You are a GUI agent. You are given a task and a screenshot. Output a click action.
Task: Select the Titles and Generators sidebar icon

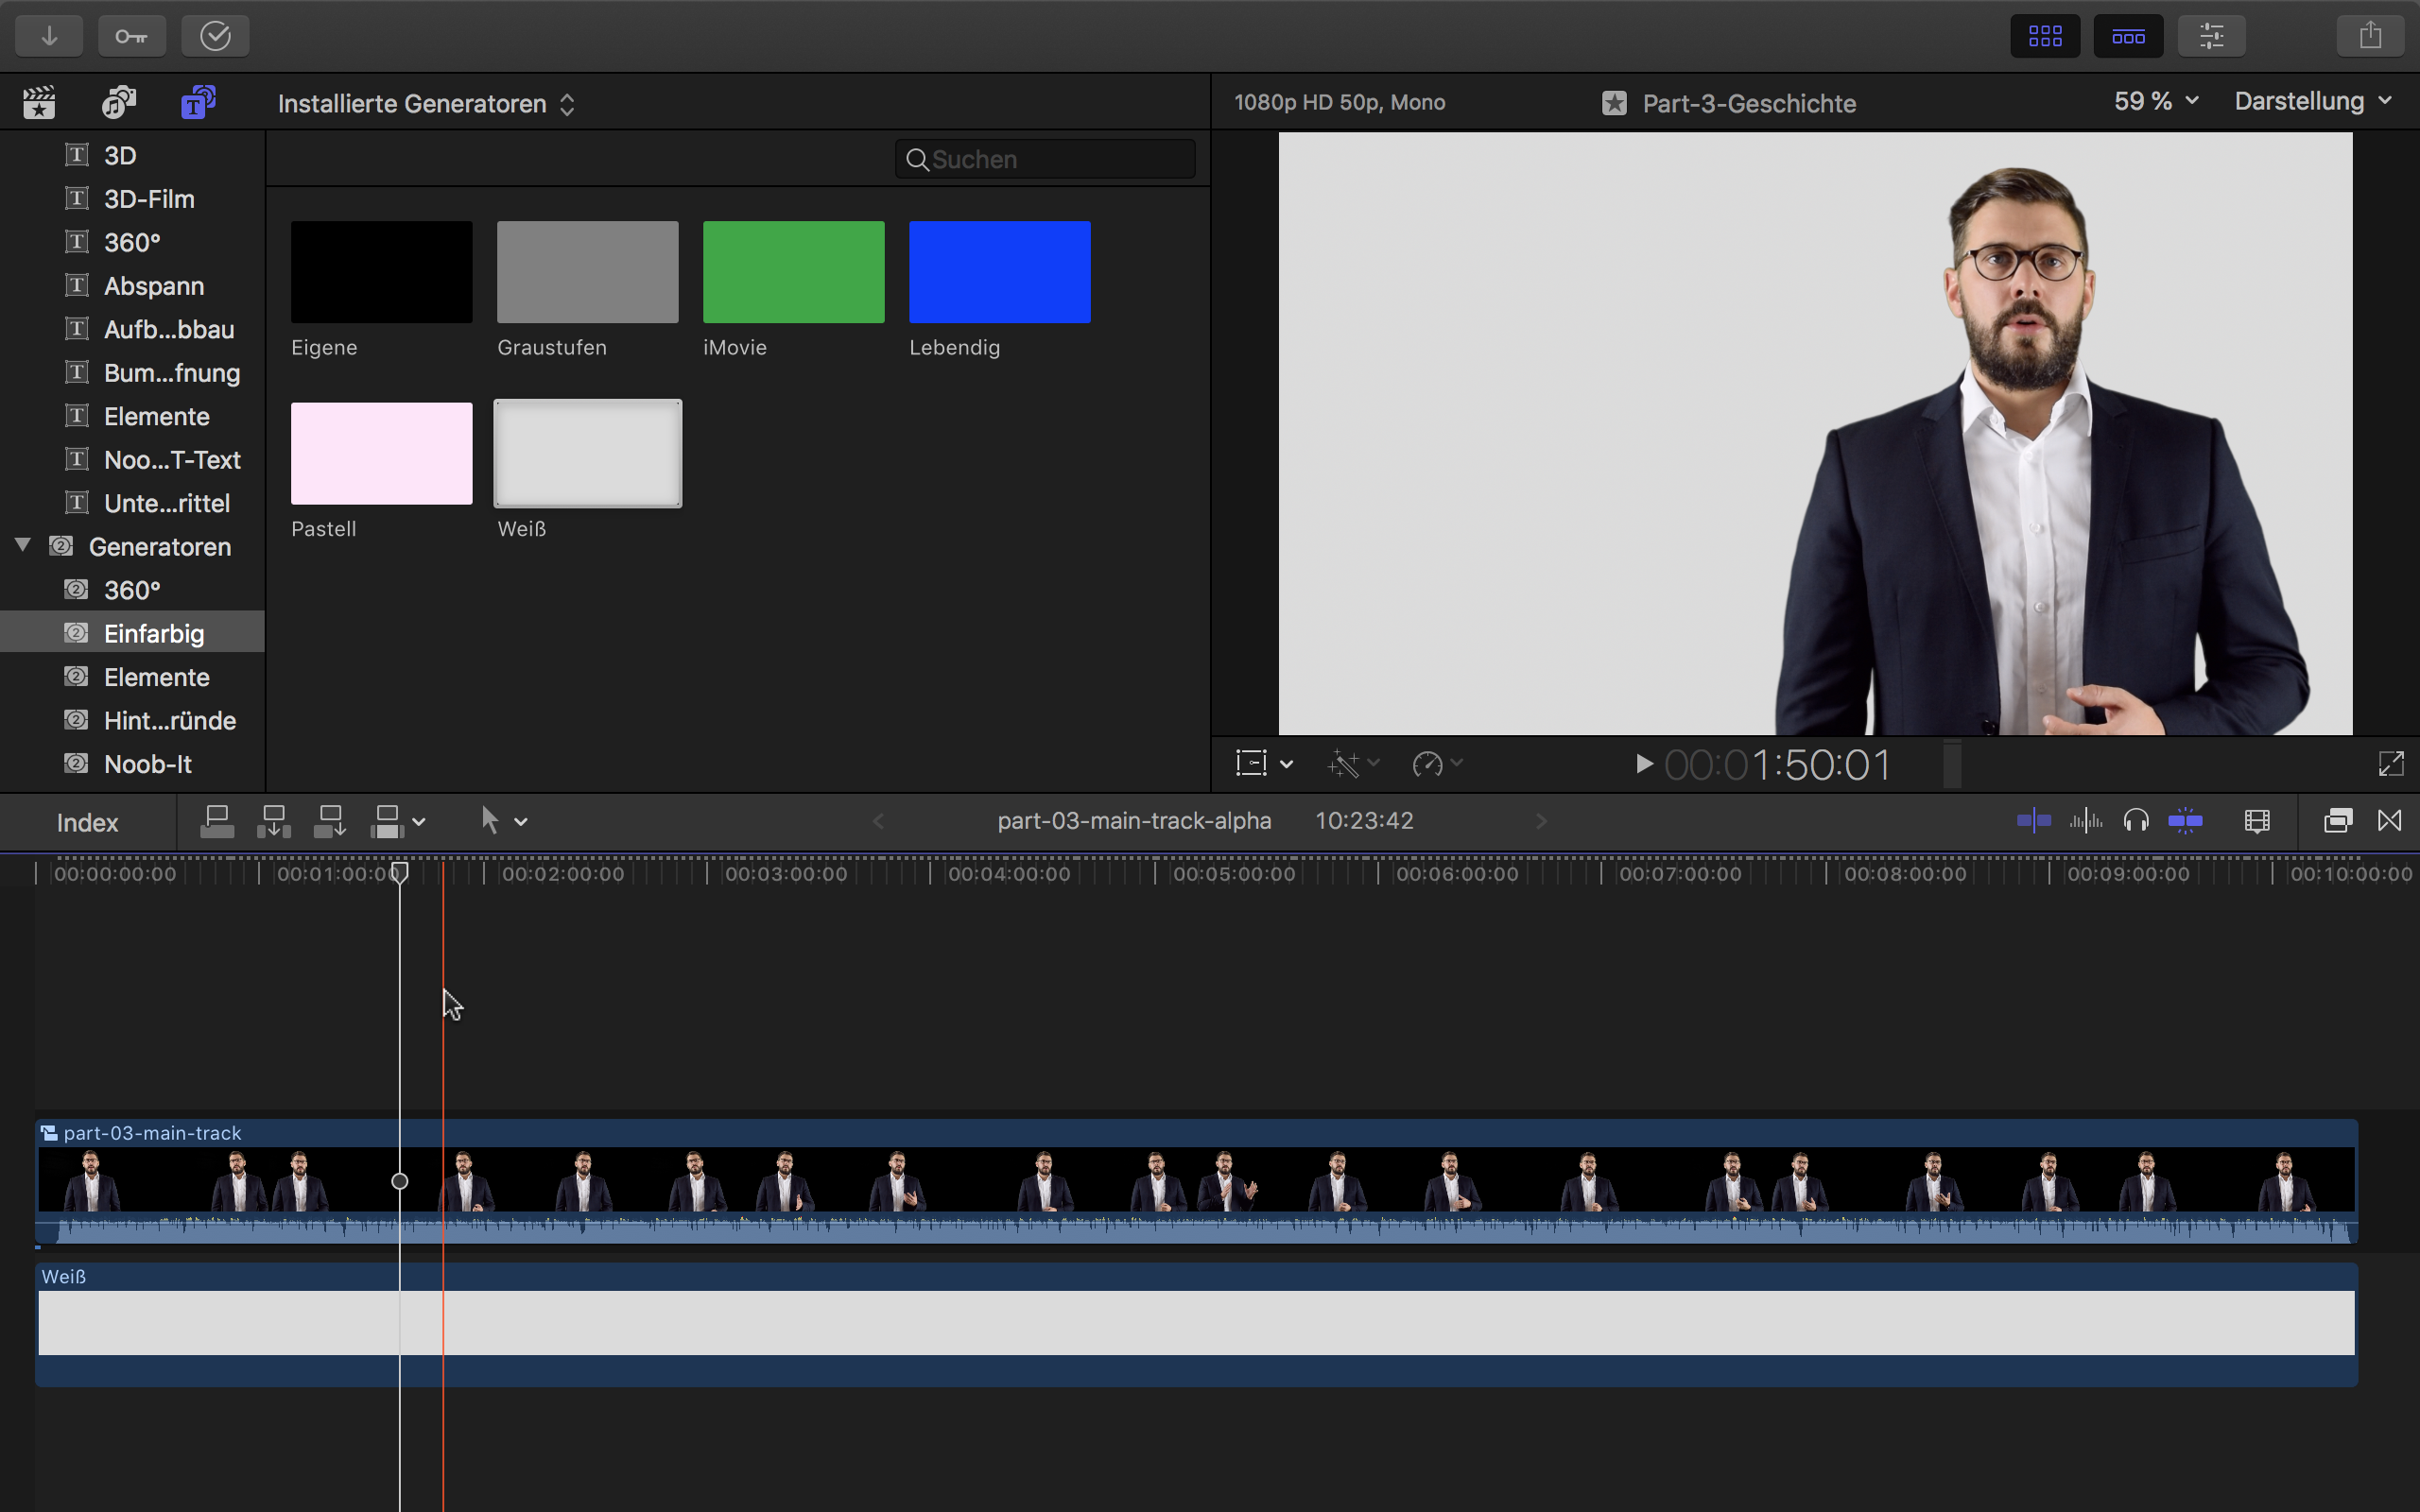click(x=198, y=103)
